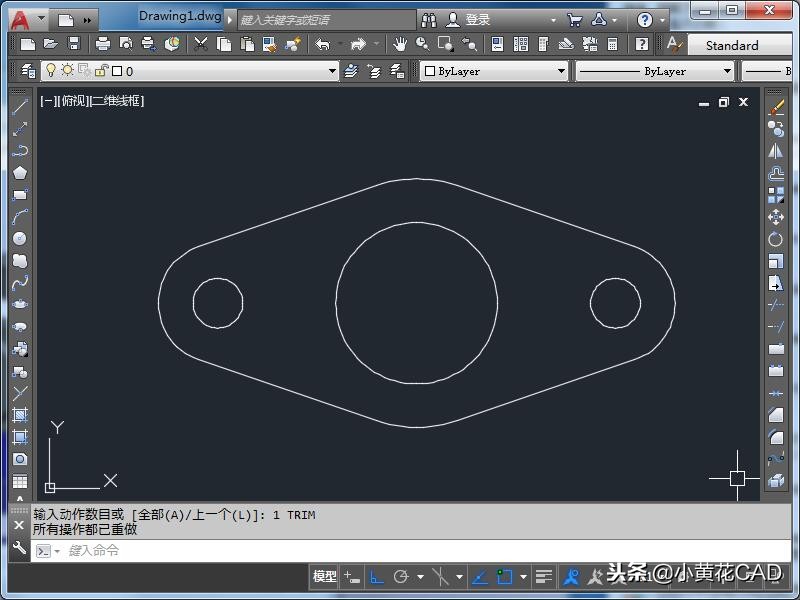
Task: Select the Mirror tool in modify toolbar
Action: 776,151
